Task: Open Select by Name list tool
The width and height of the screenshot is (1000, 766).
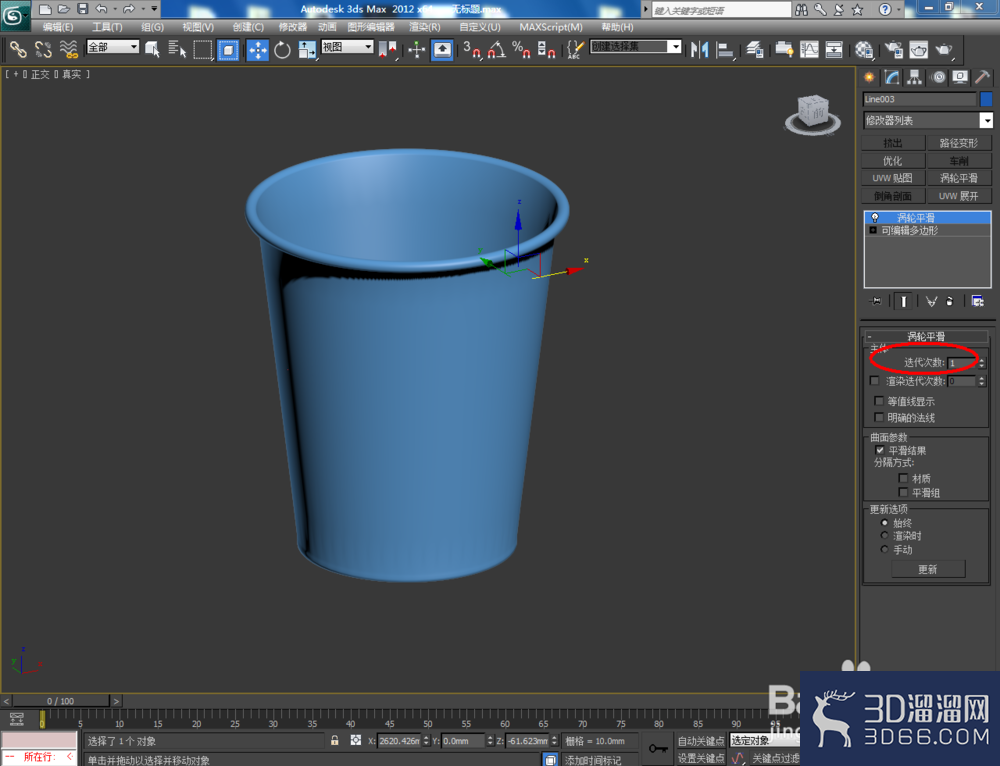Action: point(177,49)
